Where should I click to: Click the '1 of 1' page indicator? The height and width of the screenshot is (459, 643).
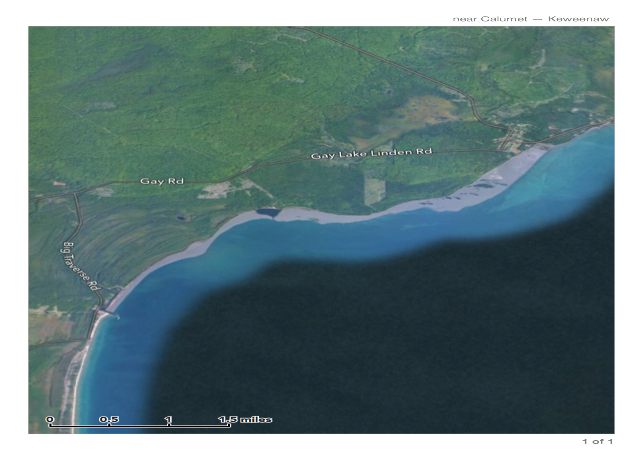tap(597, 441)
